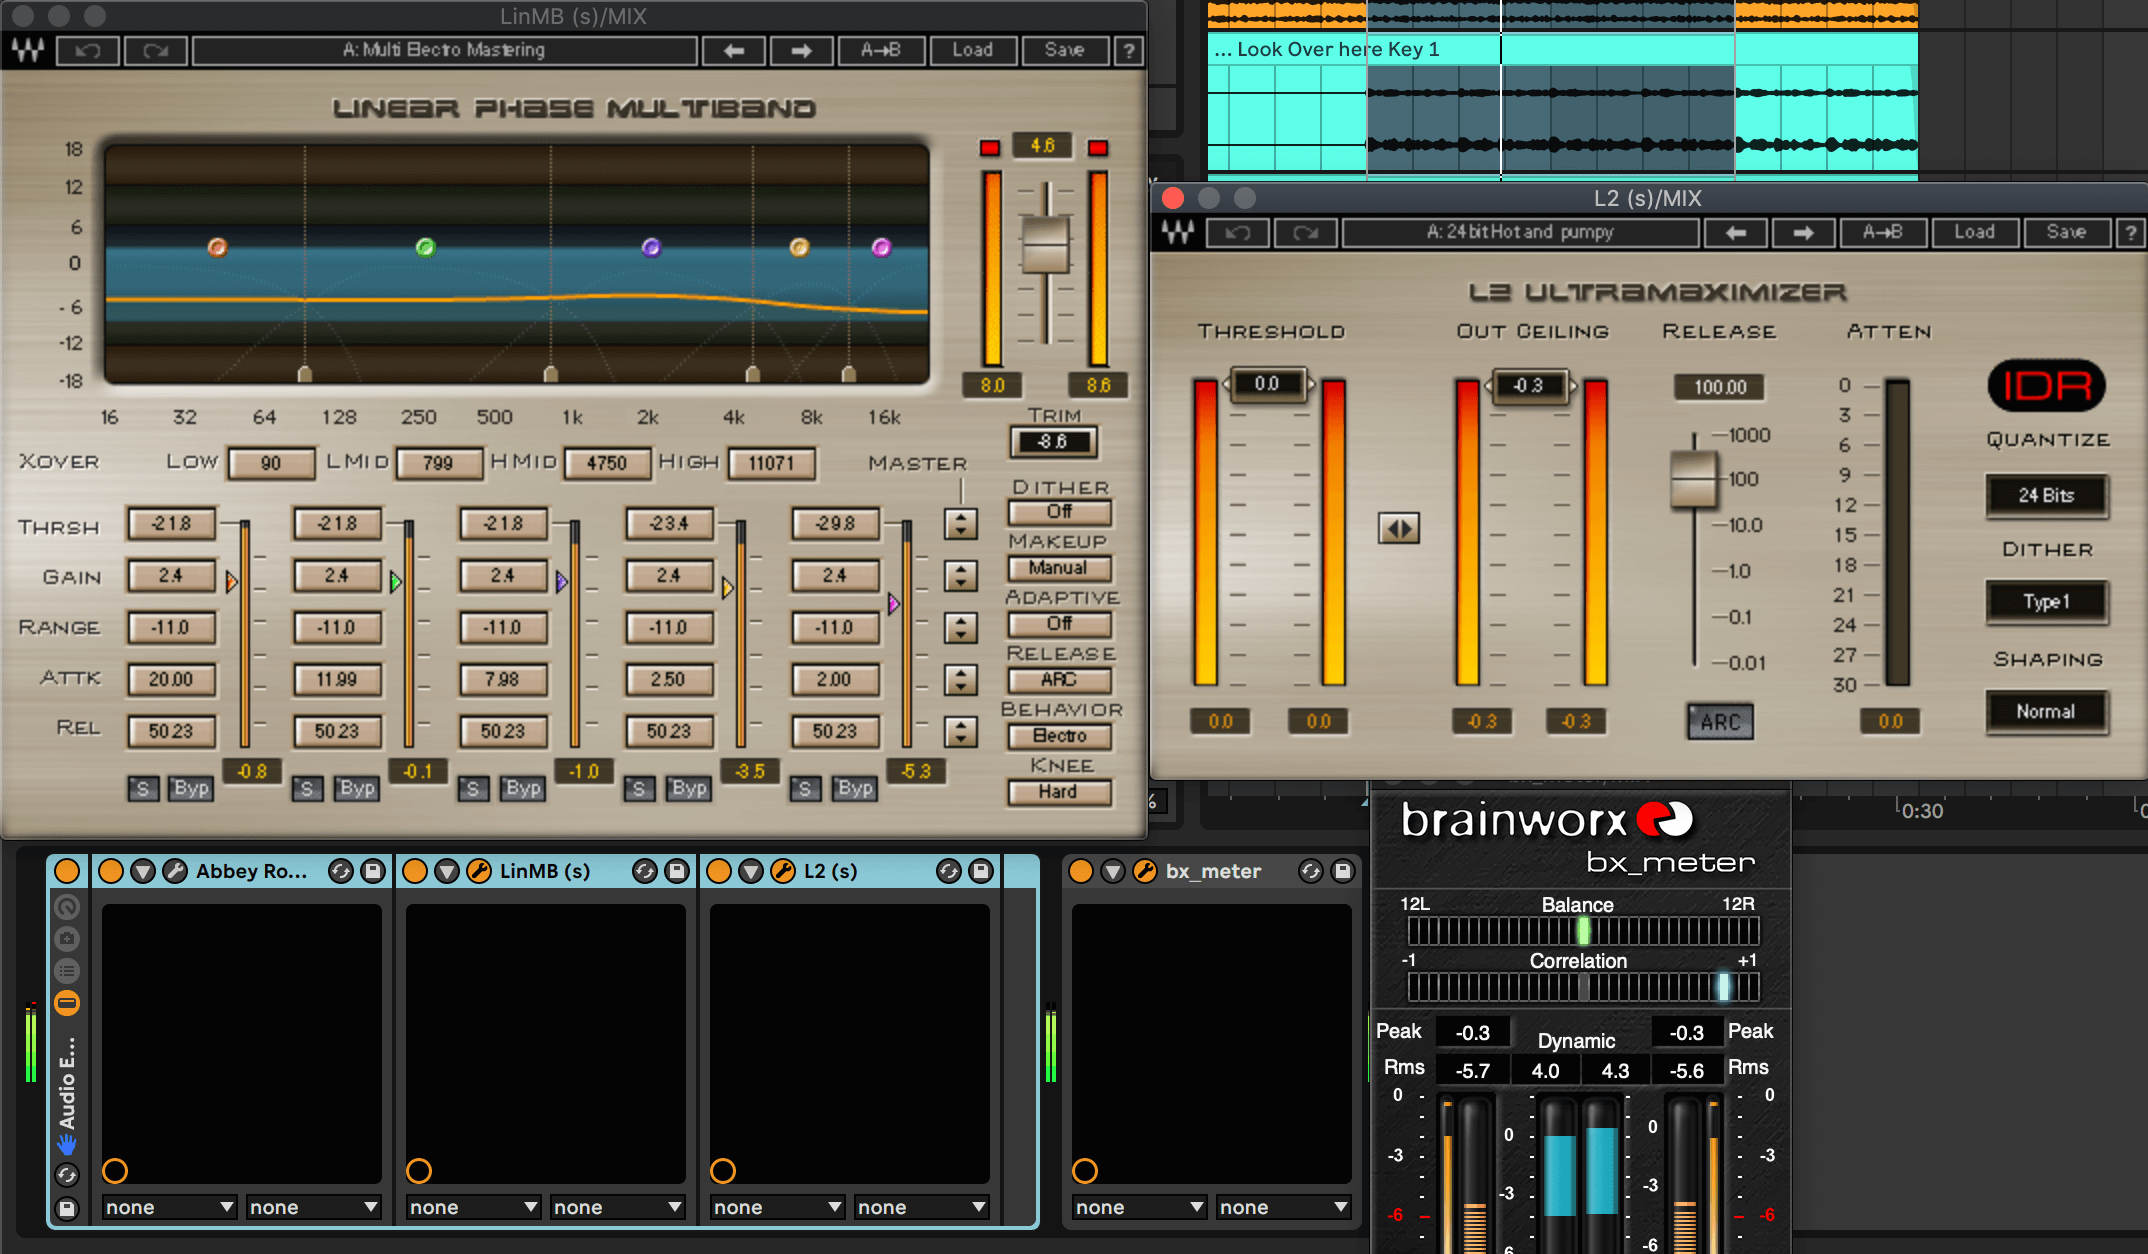Click the undo arrow in LinMB toolbar
This screenshot has height=1254, width=2148.
88,50
